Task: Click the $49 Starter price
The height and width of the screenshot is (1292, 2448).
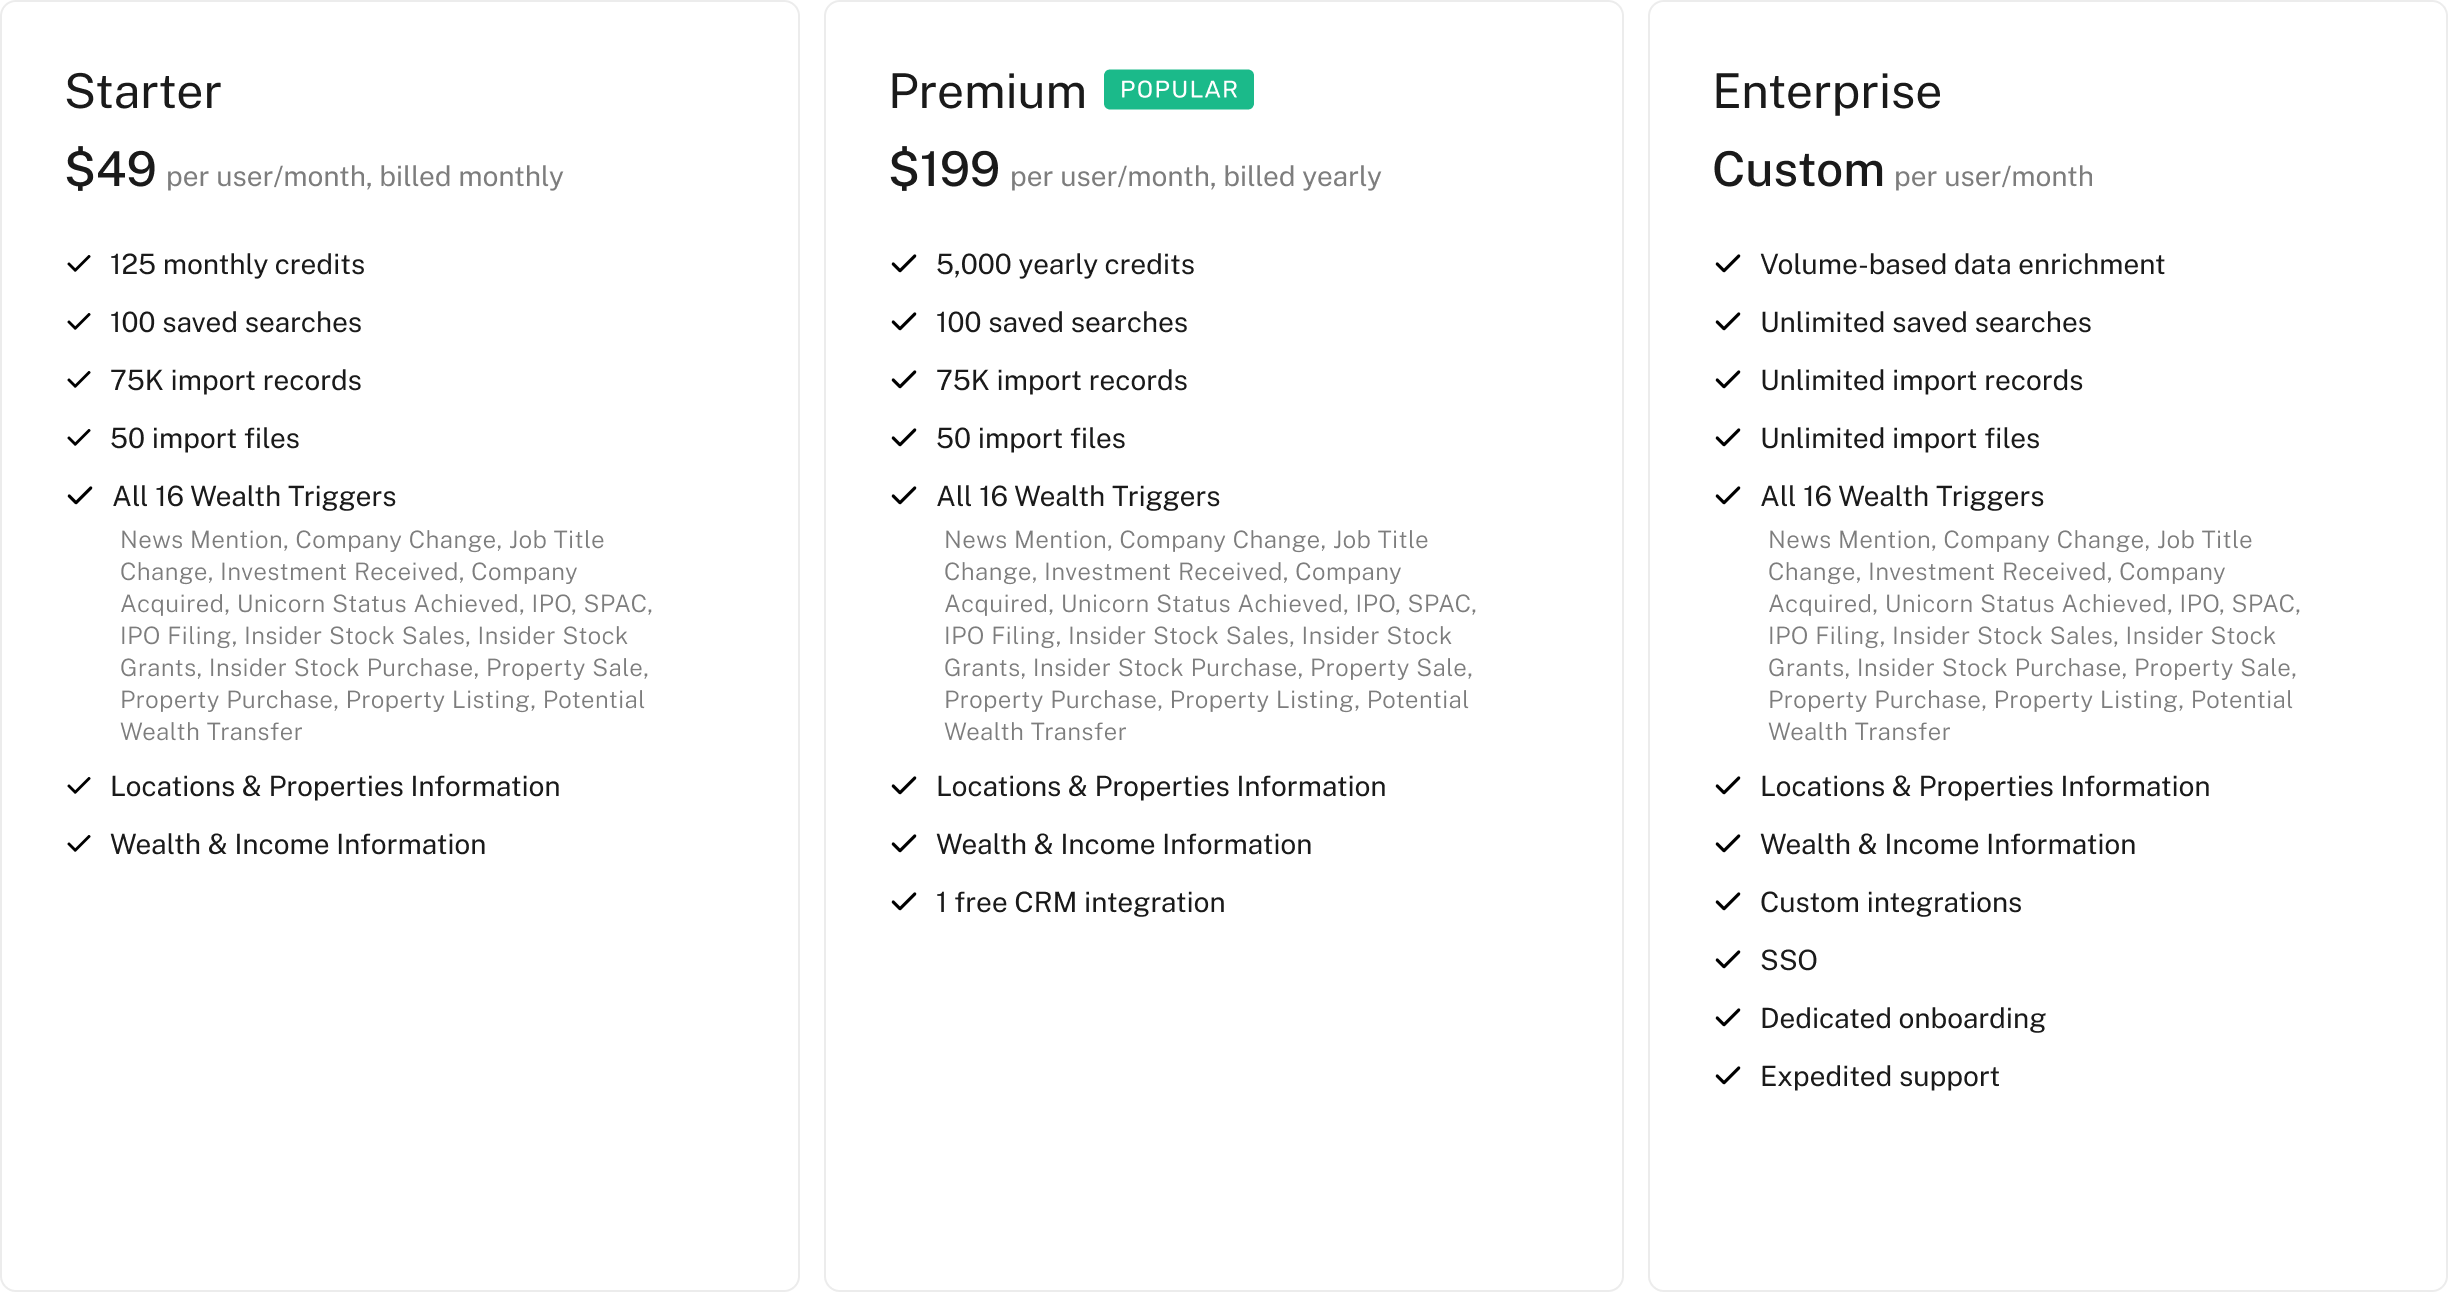Action: [x=111, y=169]
